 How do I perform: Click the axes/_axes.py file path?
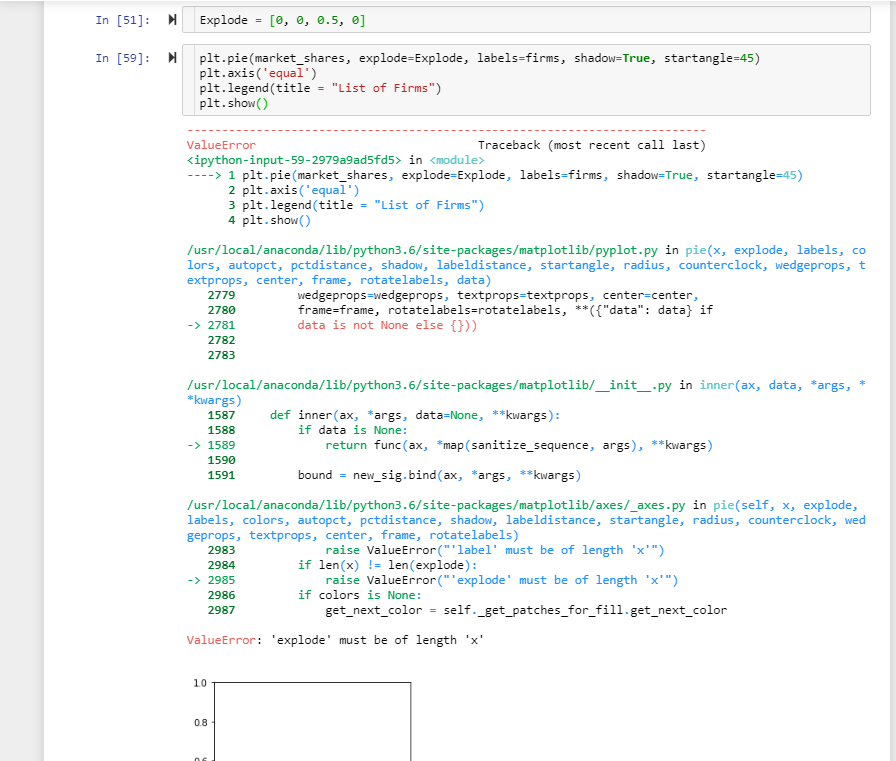(x=434, y=505)
